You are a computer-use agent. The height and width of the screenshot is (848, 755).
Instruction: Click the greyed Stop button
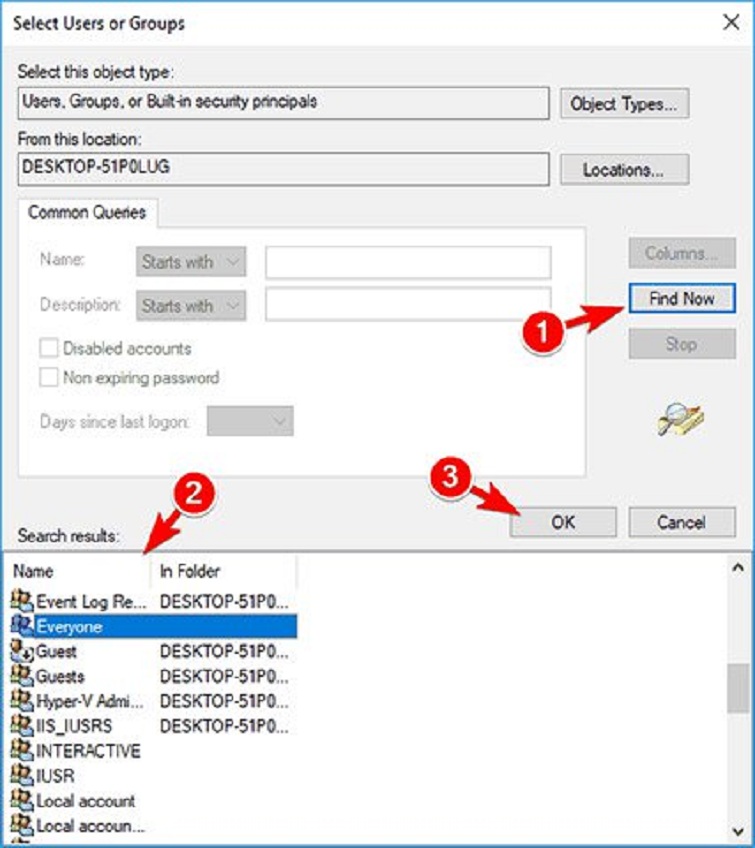pos(681,343)
